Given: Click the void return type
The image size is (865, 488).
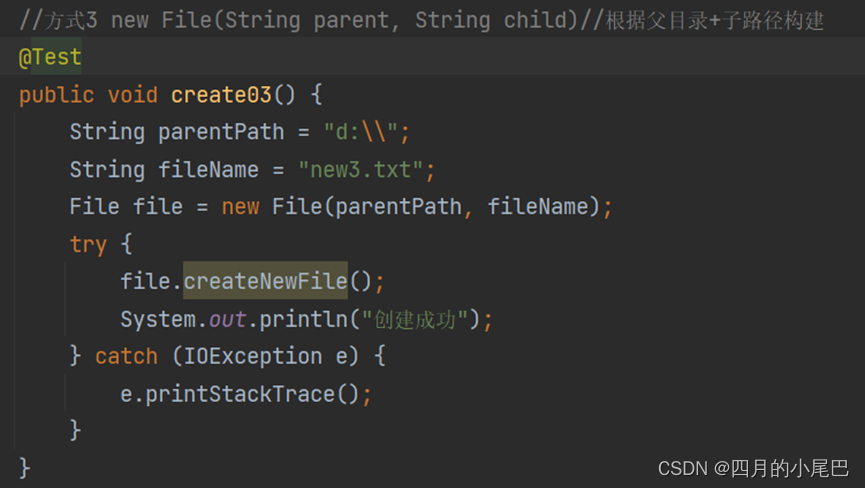Looking at the screenshot, I should [132, 95].
